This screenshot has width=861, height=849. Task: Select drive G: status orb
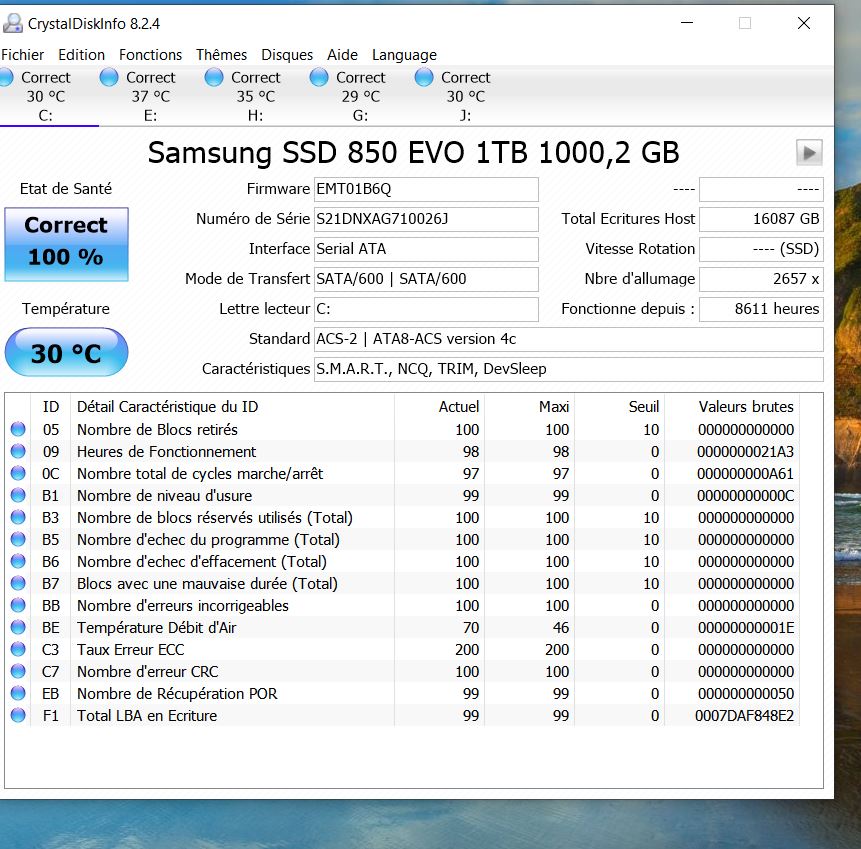click(x=318, y=77)
